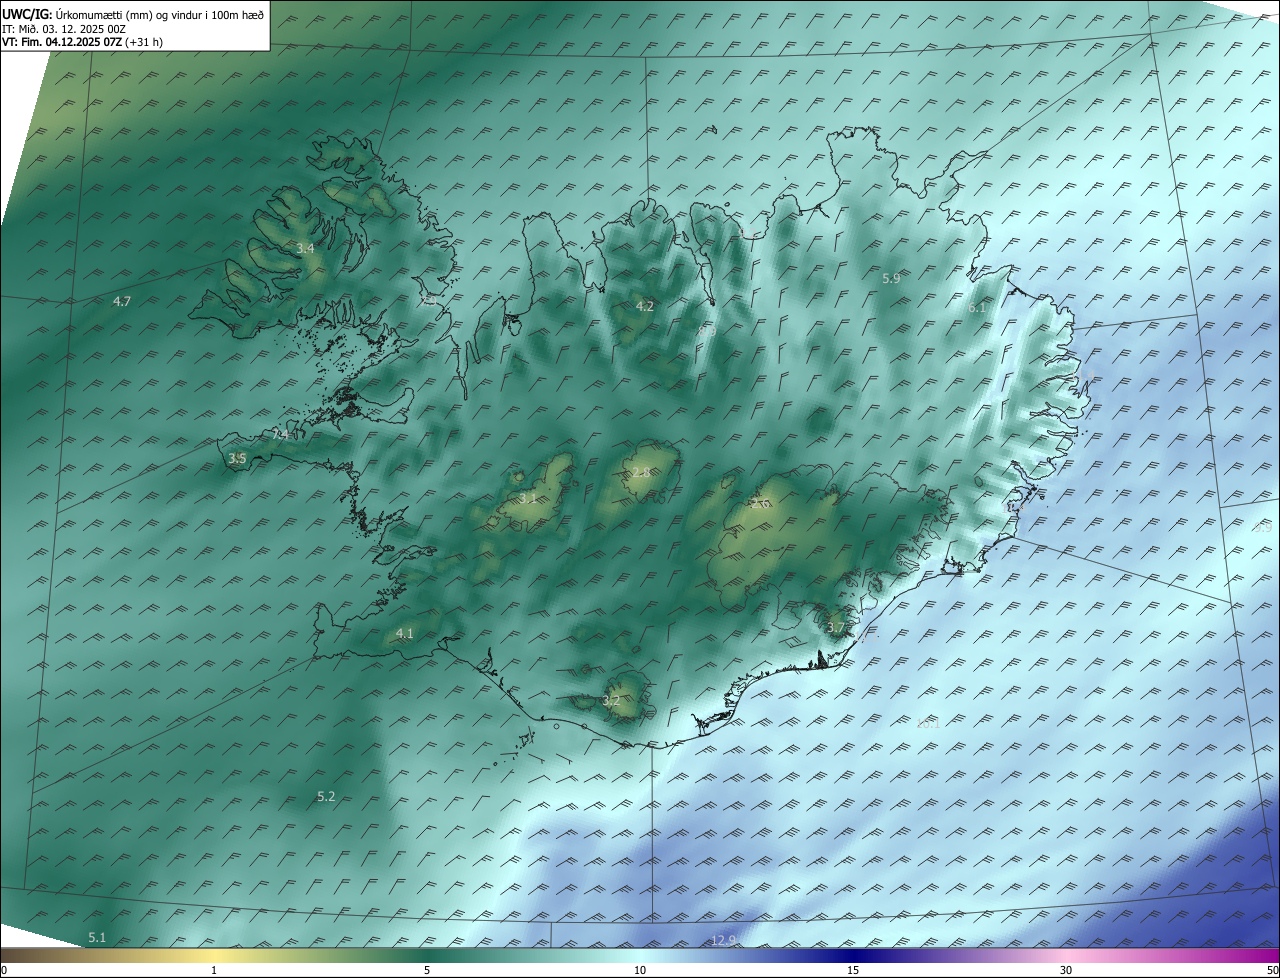The width and height of the screenshot is (1280, 978).
Task: Click the 3.2 value near the south coast
Action: click(x=611, y=701)
